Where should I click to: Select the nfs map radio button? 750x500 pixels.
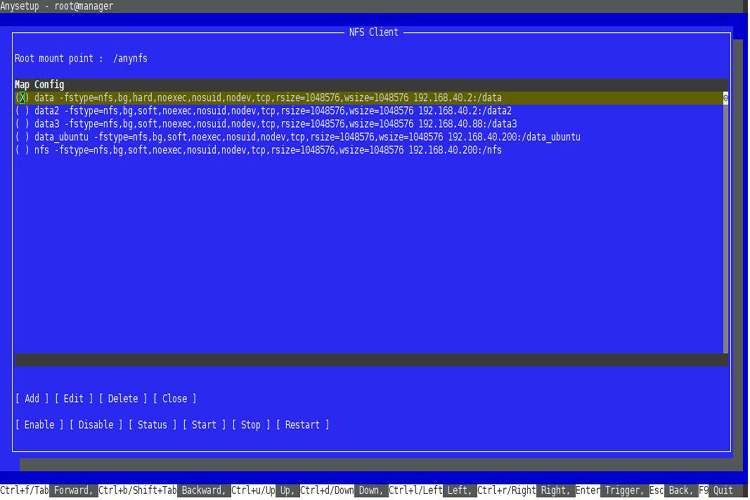pos(22,150)
